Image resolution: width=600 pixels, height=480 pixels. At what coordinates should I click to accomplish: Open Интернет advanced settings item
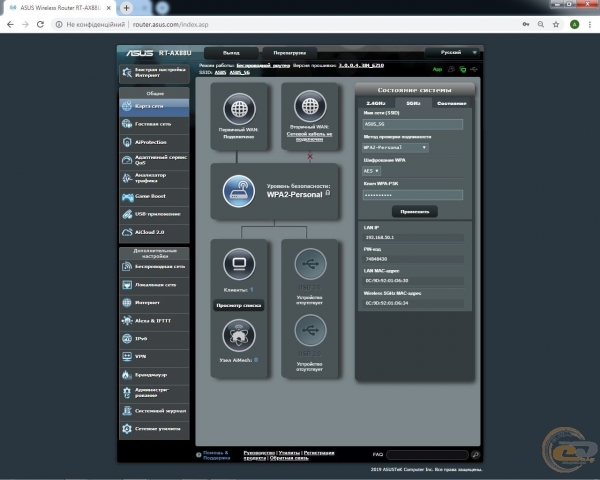(154, 303)
